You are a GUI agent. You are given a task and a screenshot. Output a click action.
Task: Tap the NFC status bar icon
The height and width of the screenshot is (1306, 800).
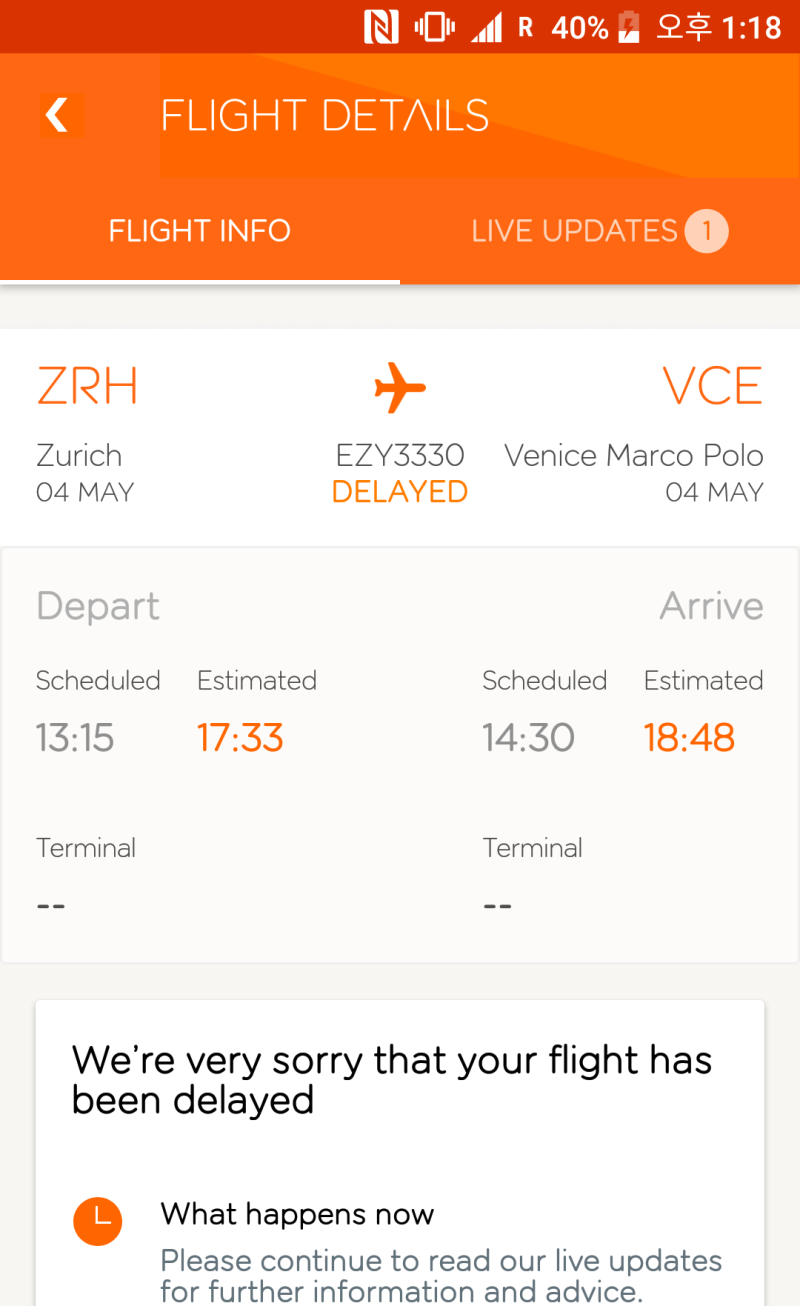pos(381,27)
